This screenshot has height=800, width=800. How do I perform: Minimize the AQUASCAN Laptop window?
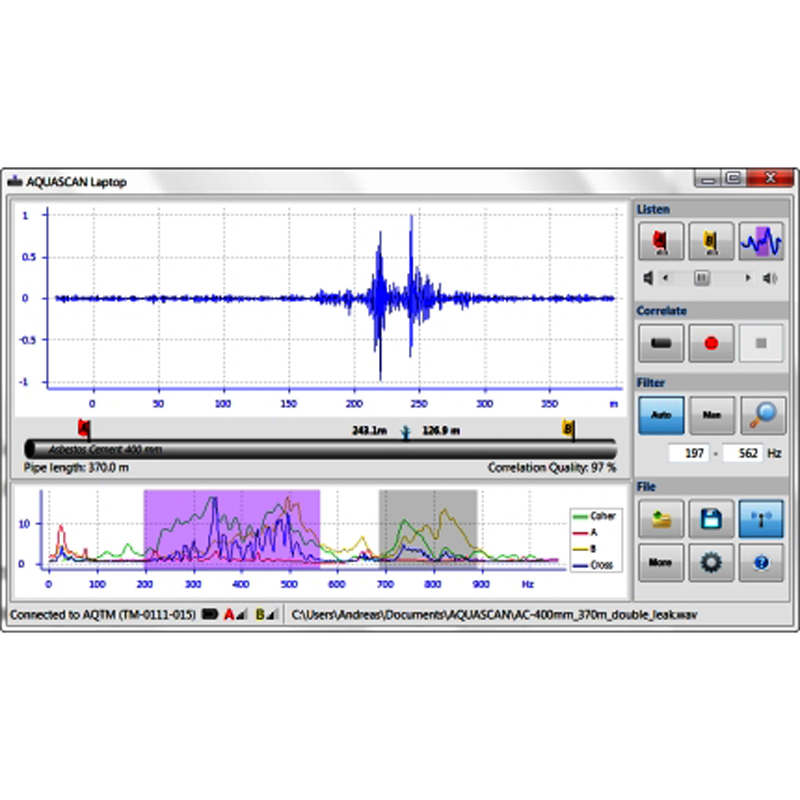click(x=708, y=179)
